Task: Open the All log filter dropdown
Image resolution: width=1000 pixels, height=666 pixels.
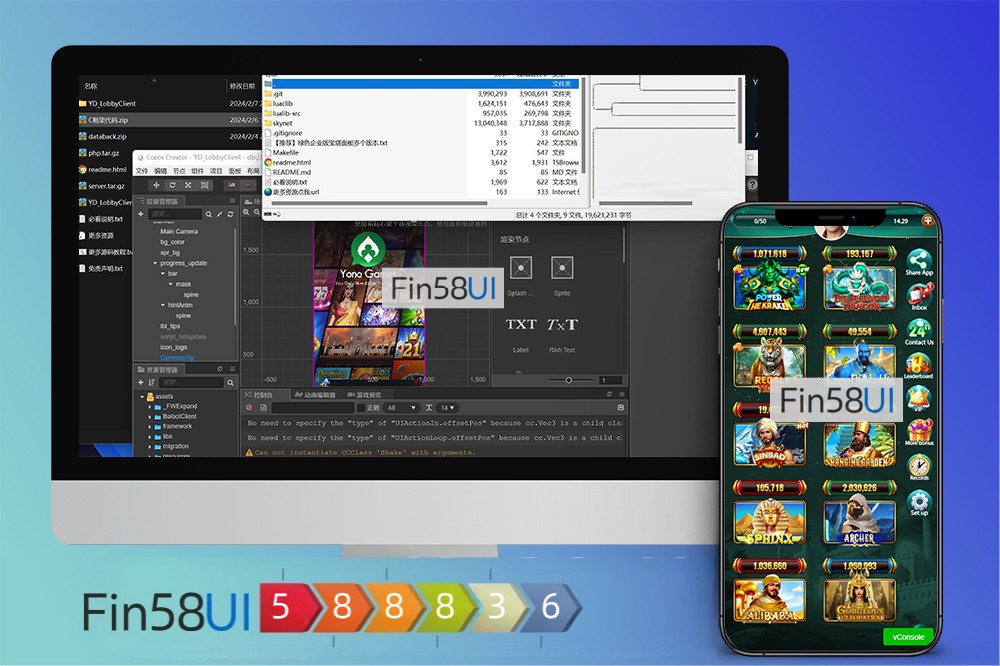Action: 402,408
